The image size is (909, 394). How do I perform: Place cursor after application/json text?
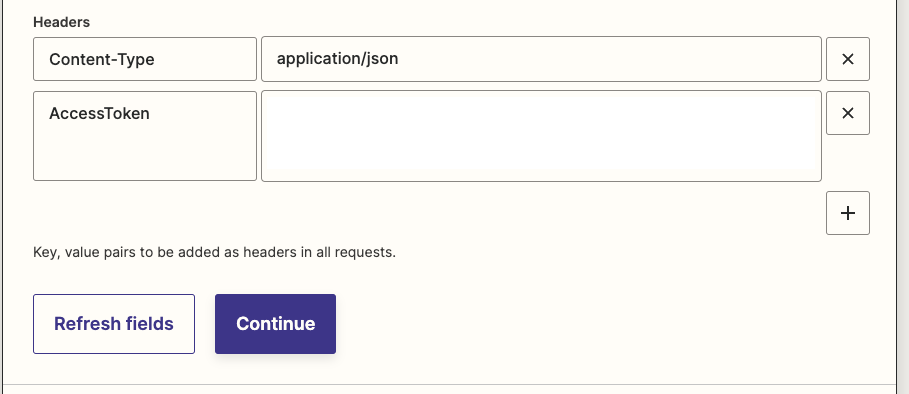pos(399,59)
